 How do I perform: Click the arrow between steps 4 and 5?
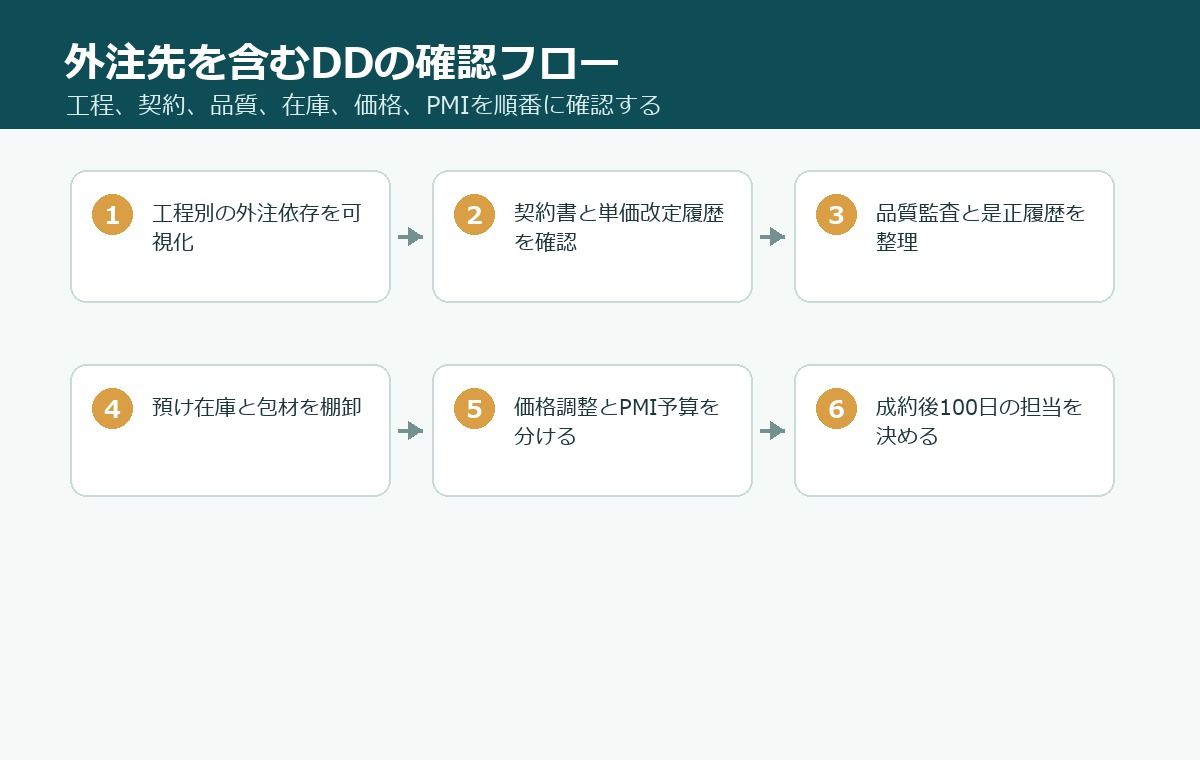tap(411, 431)
